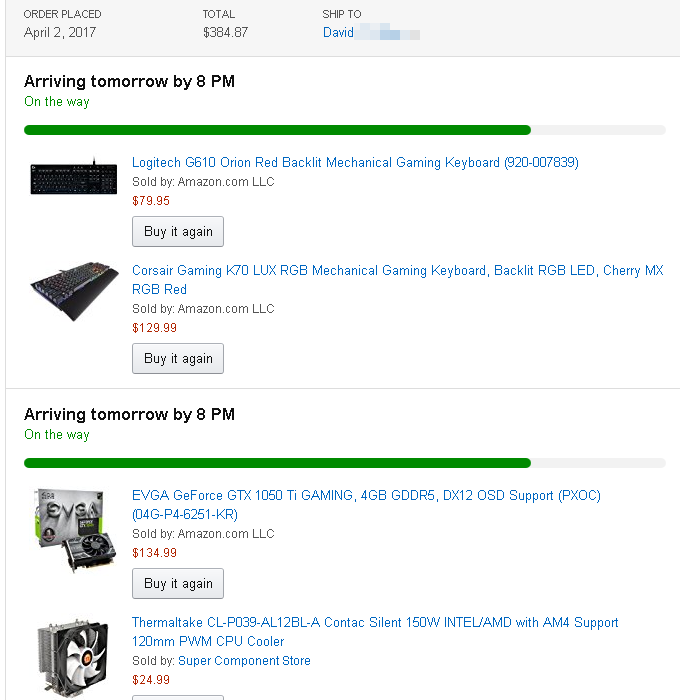The height and width of the screenshot is (700, 680).
Task: Open the Corsair Gaming K70 LUX product link
Action: click(x=397, y=271)
